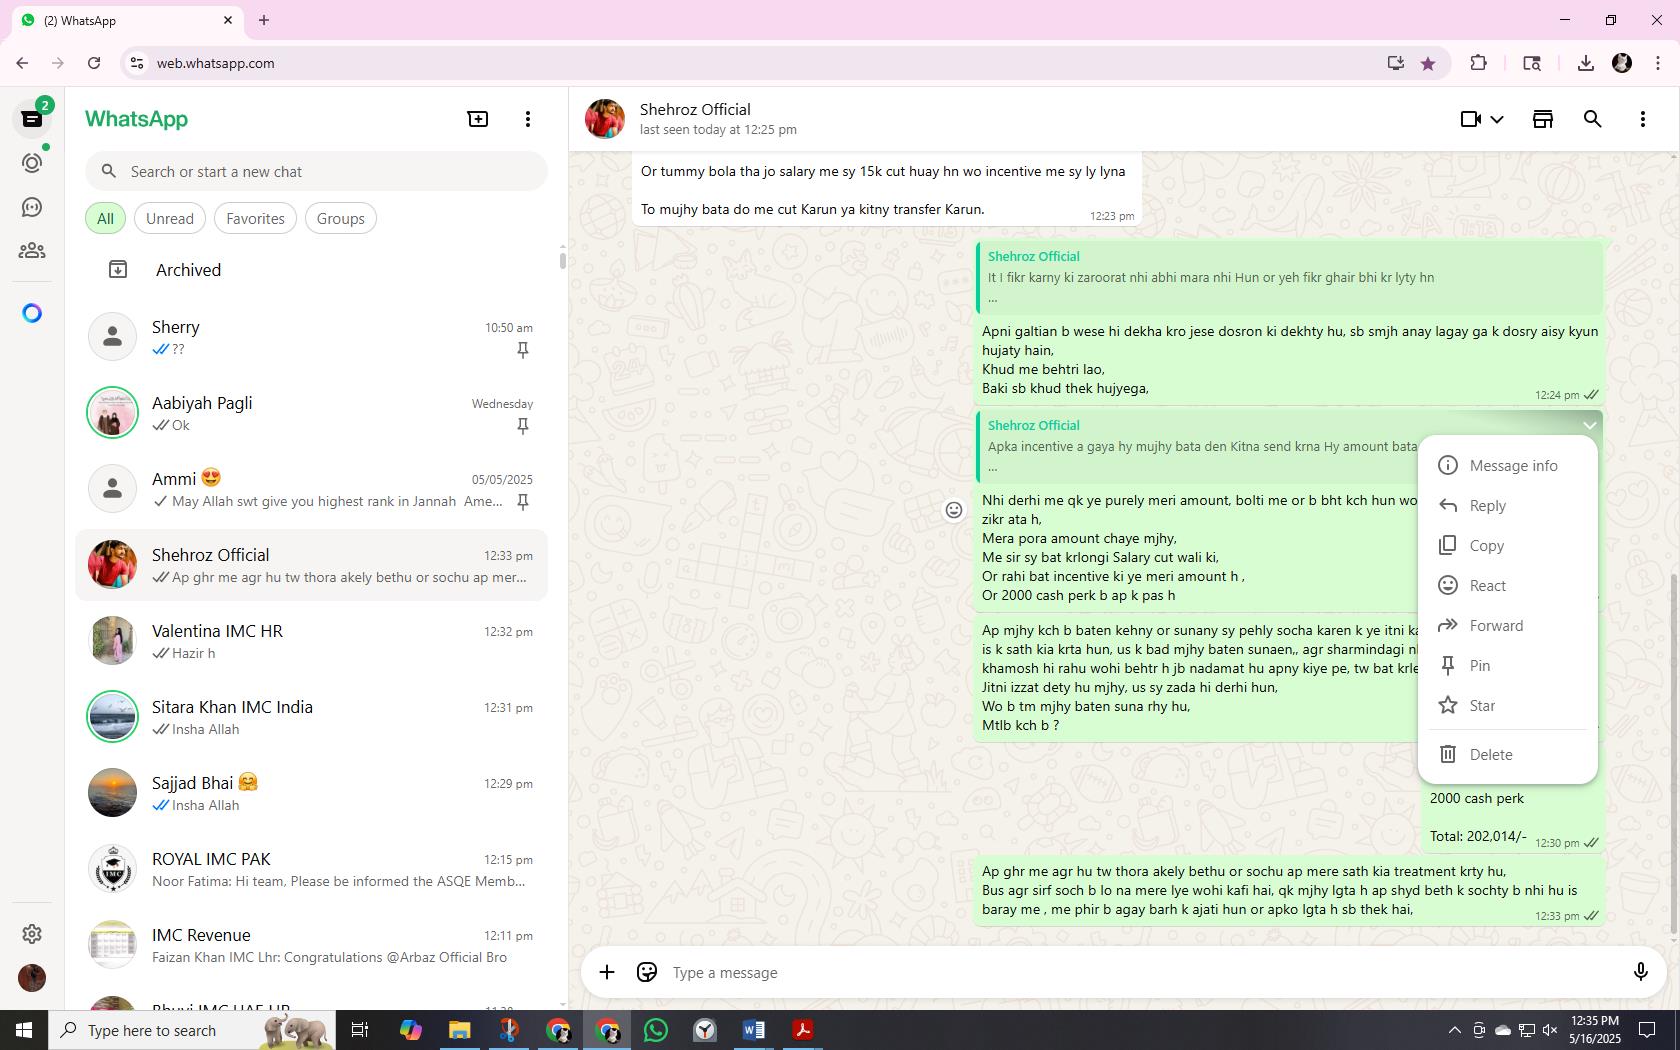Select the All chat filter
The width and height of the screenshot is (1680, 1050).
[x=105, y=219]
